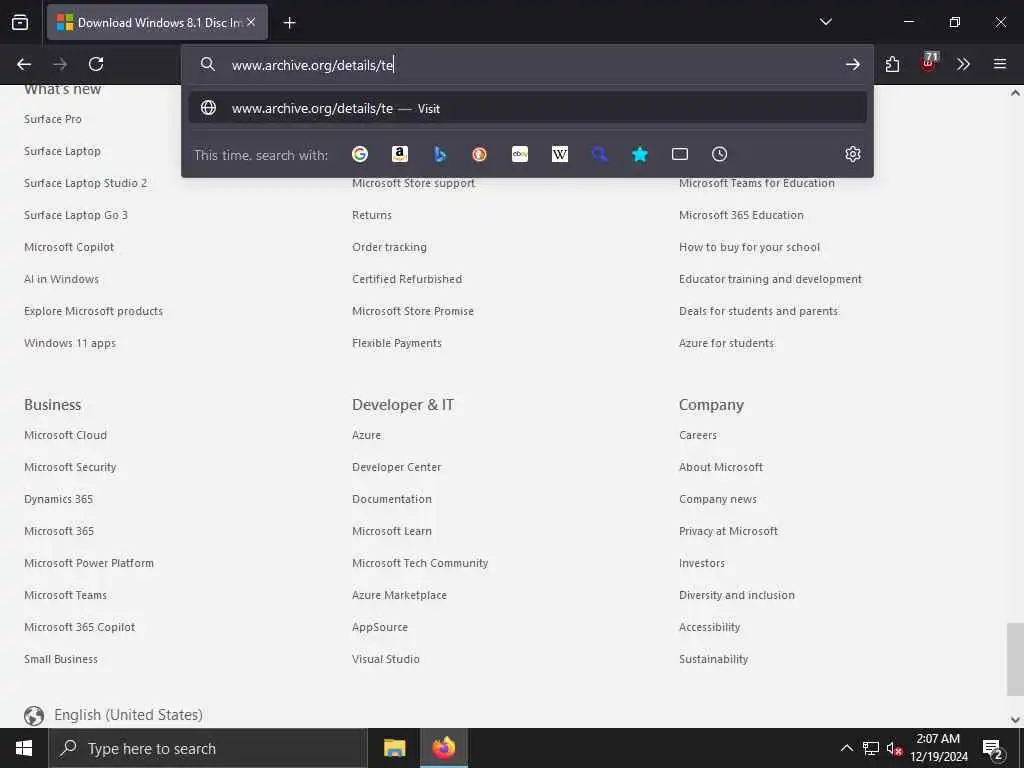Open Microsoft Copilot link

tap(69, 247)
